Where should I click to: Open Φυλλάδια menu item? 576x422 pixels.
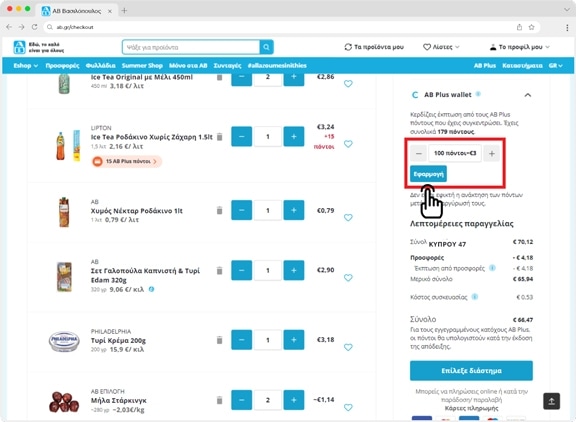click(100, 65)
